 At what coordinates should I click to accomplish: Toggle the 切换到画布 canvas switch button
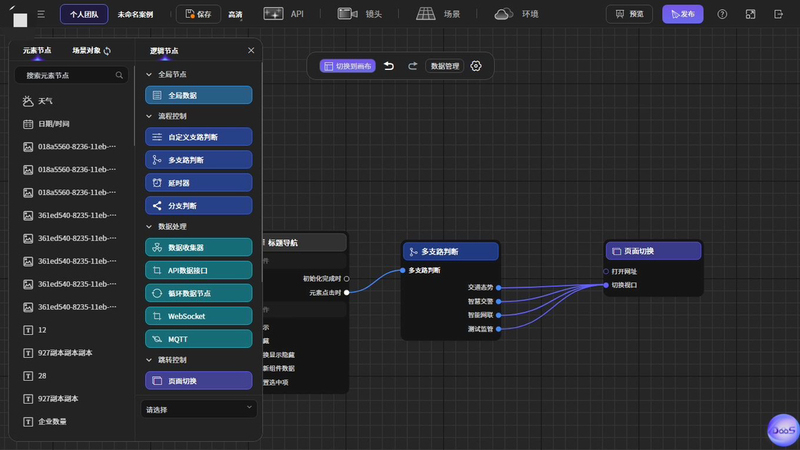tap(347, 66)
